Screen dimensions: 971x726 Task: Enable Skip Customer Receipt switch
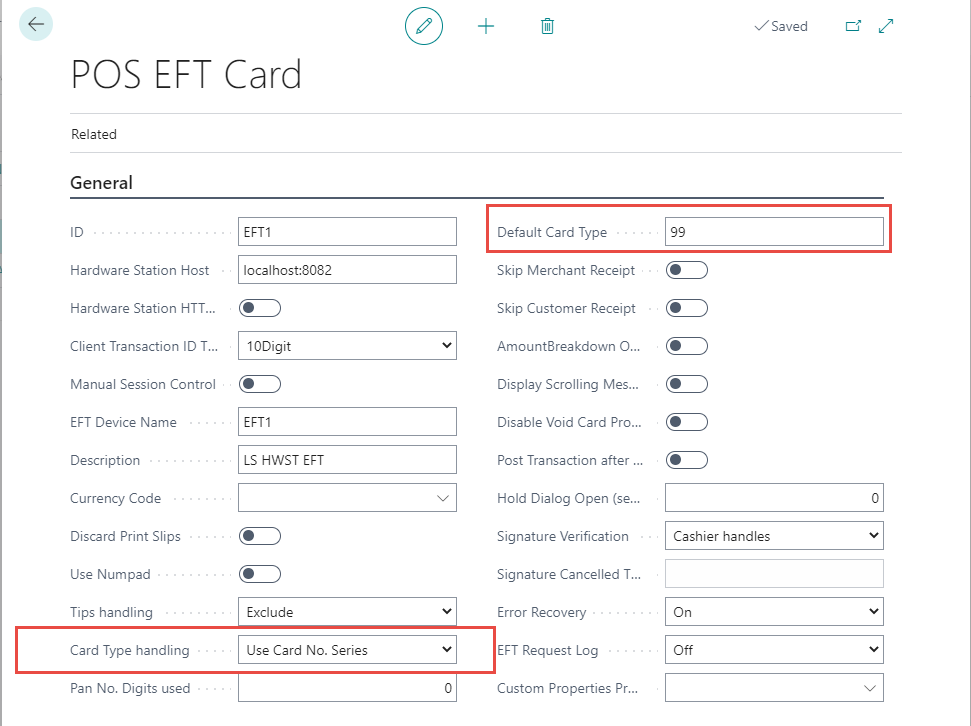[687, 308]
